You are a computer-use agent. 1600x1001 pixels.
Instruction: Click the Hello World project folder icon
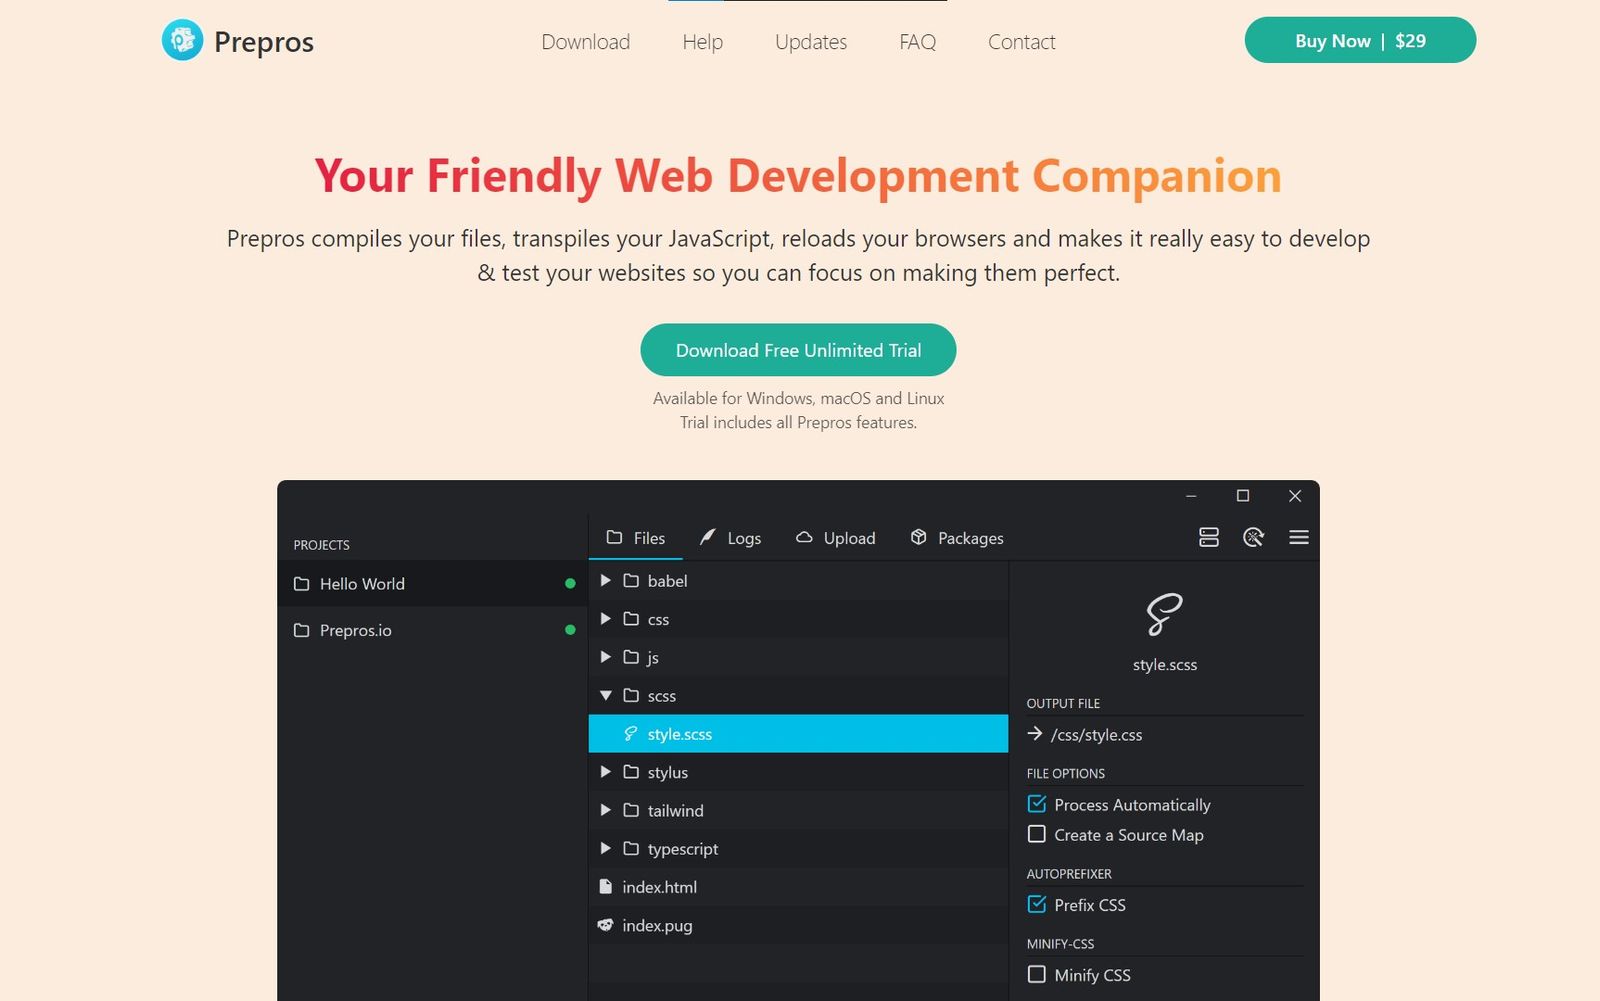tap(301, 584)
